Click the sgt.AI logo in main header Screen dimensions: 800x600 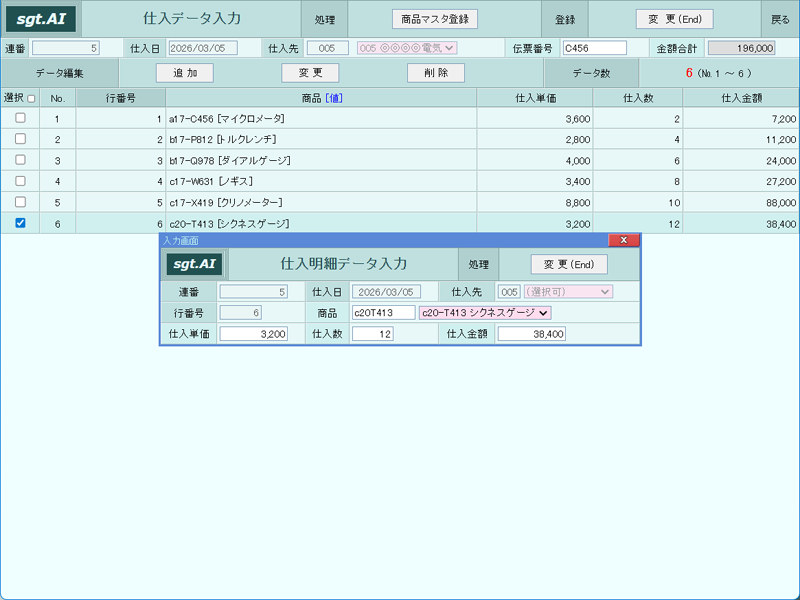tap(41, 19)
